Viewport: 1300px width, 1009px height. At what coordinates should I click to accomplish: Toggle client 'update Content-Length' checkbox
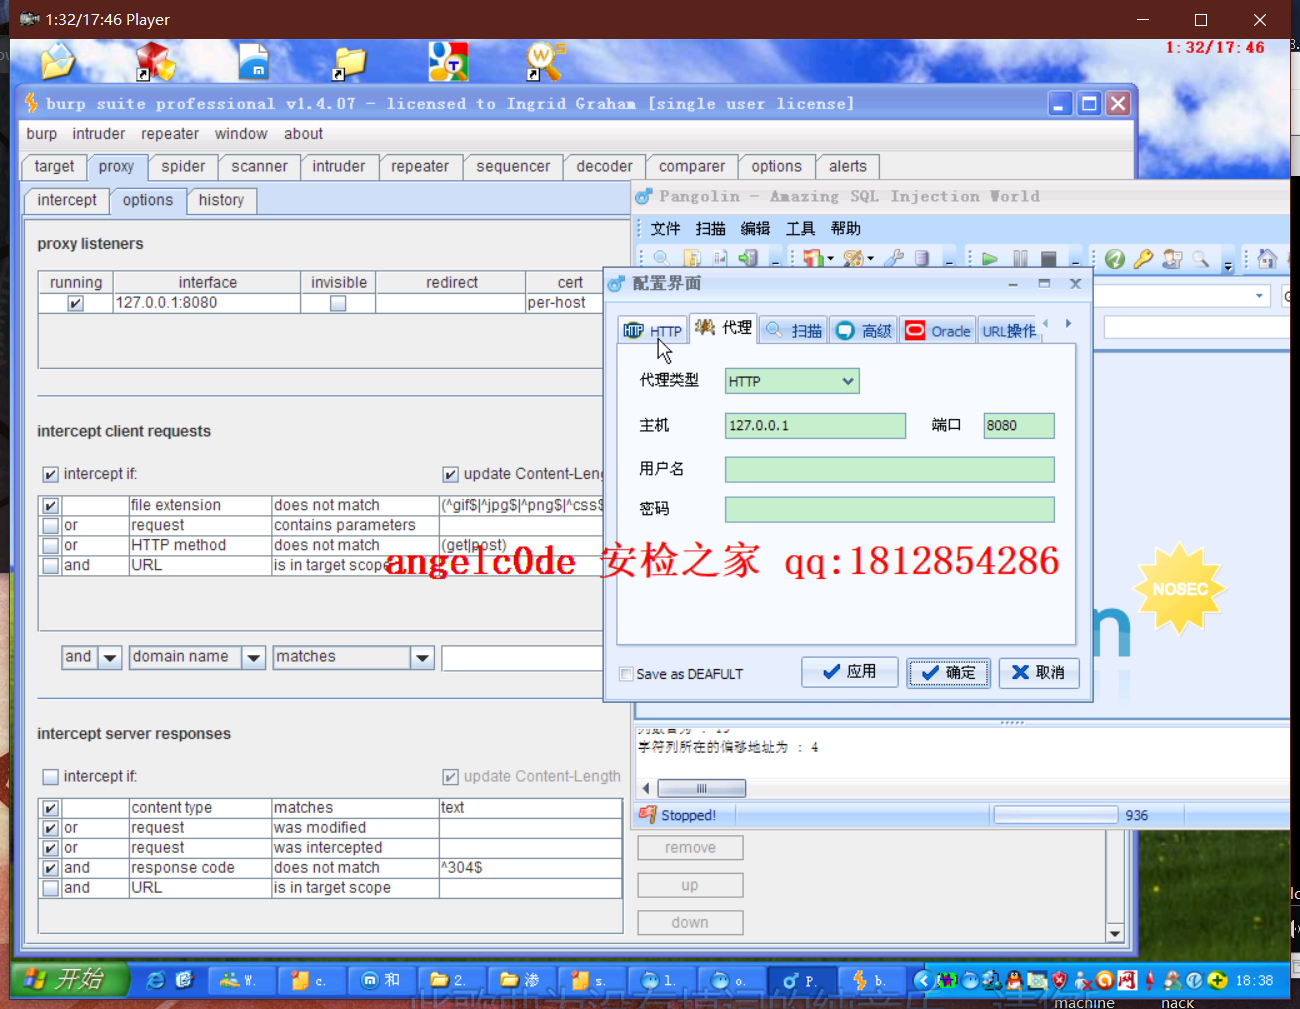click(x=450, y=474)
